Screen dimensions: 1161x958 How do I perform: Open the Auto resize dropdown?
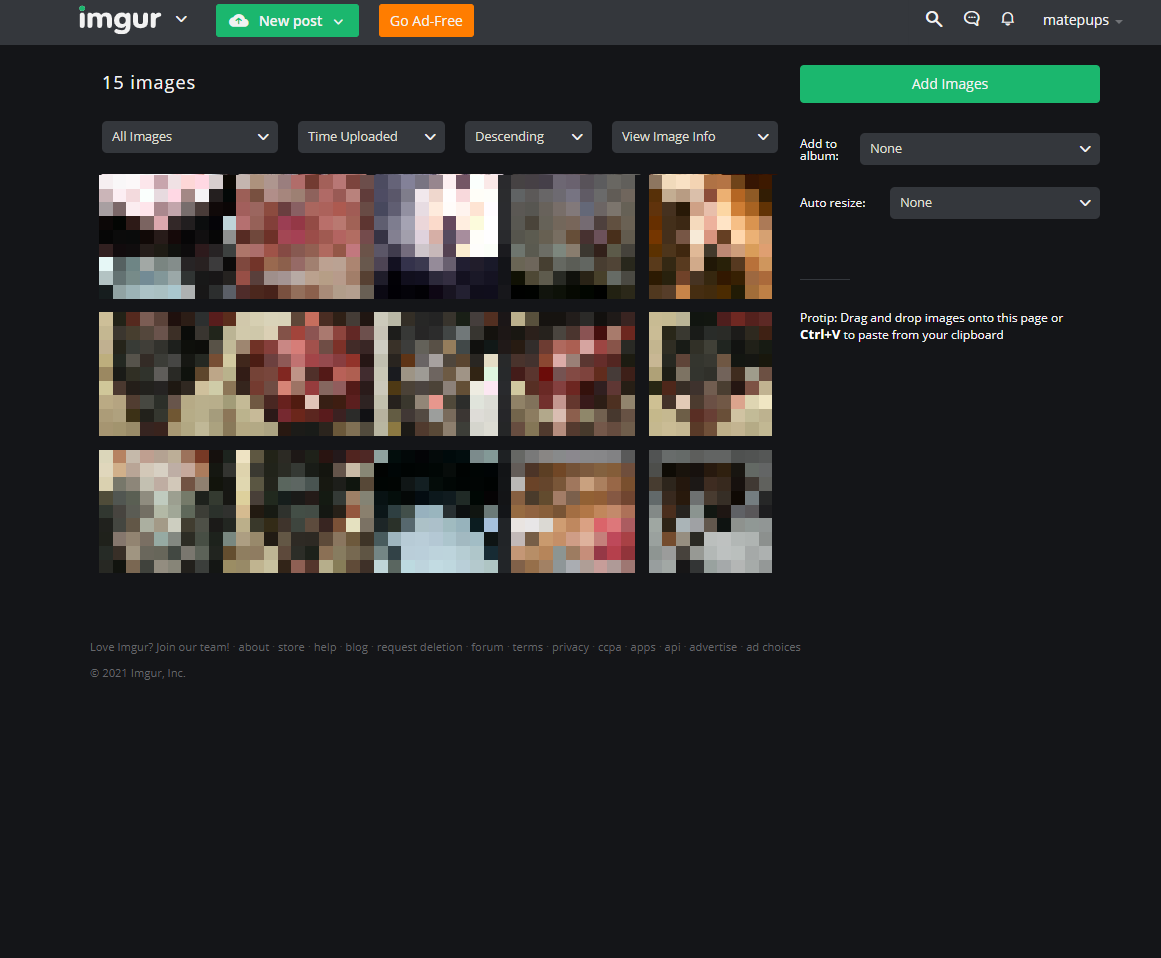tap(994, 203)
